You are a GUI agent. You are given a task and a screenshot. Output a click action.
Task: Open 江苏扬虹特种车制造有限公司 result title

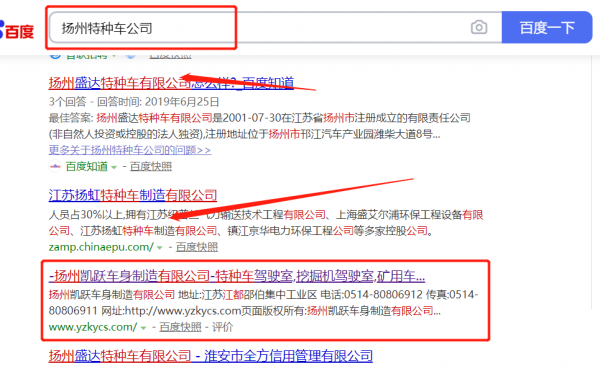[x=133, y=196]
